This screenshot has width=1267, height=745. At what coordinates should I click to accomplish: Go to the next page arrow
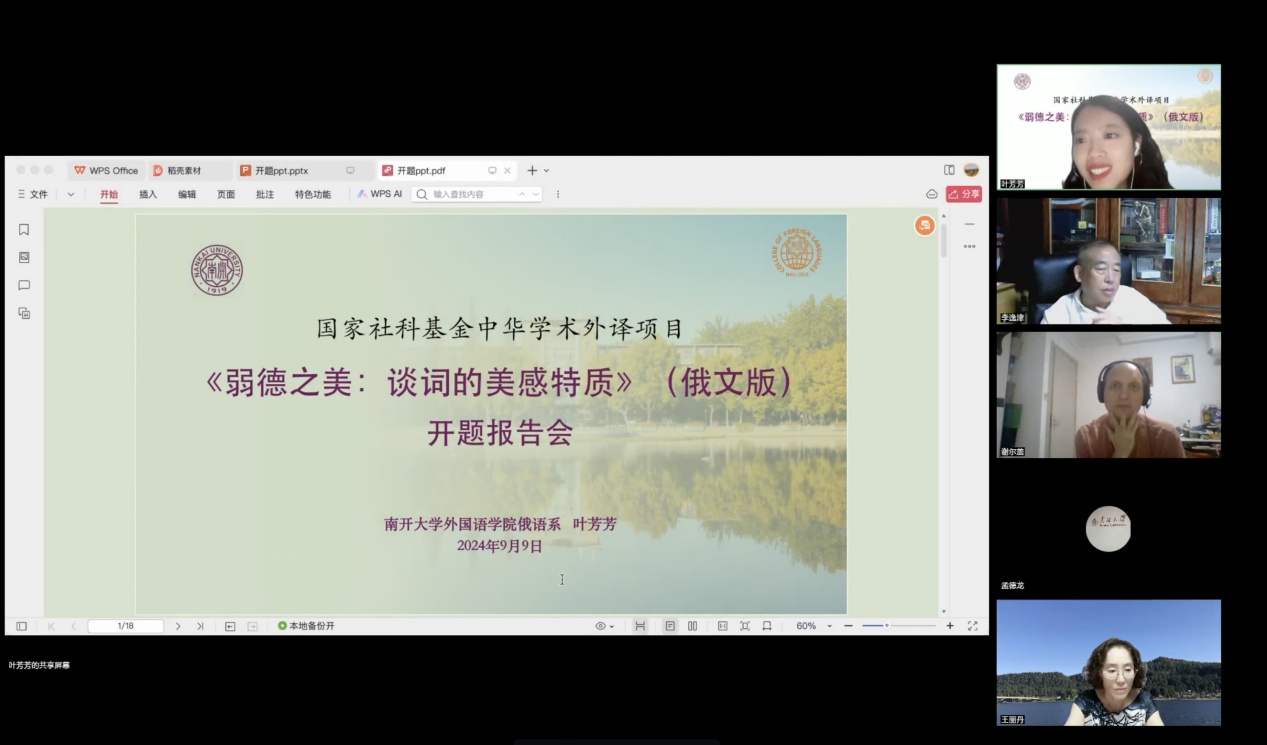point(178,626)
